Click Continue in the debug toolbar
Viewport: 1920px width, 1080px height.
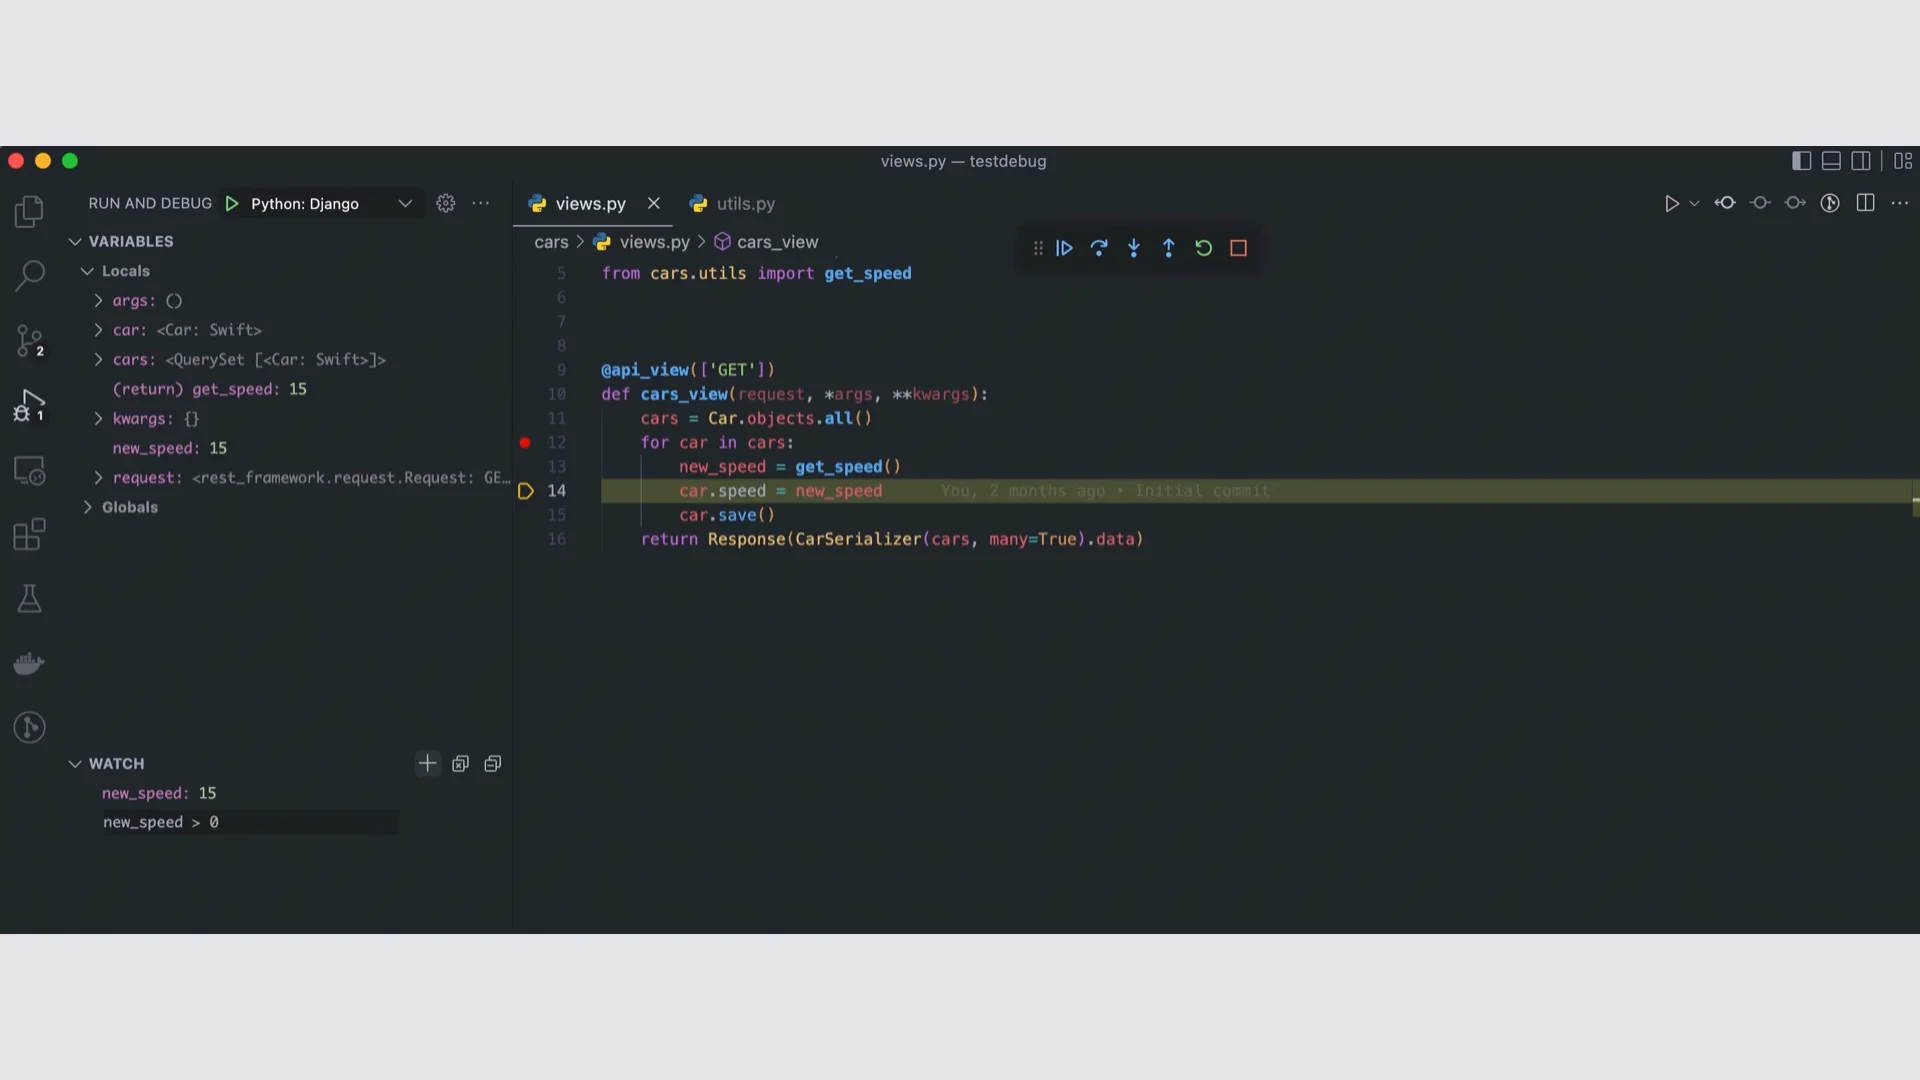coord(1064,248)
